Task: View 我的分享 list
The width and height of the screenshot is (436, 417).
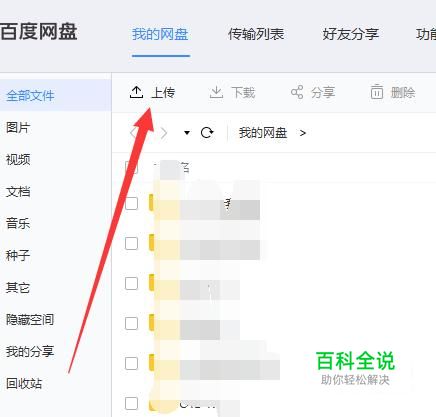Action: pyautogui.click(x=30, y=351)
